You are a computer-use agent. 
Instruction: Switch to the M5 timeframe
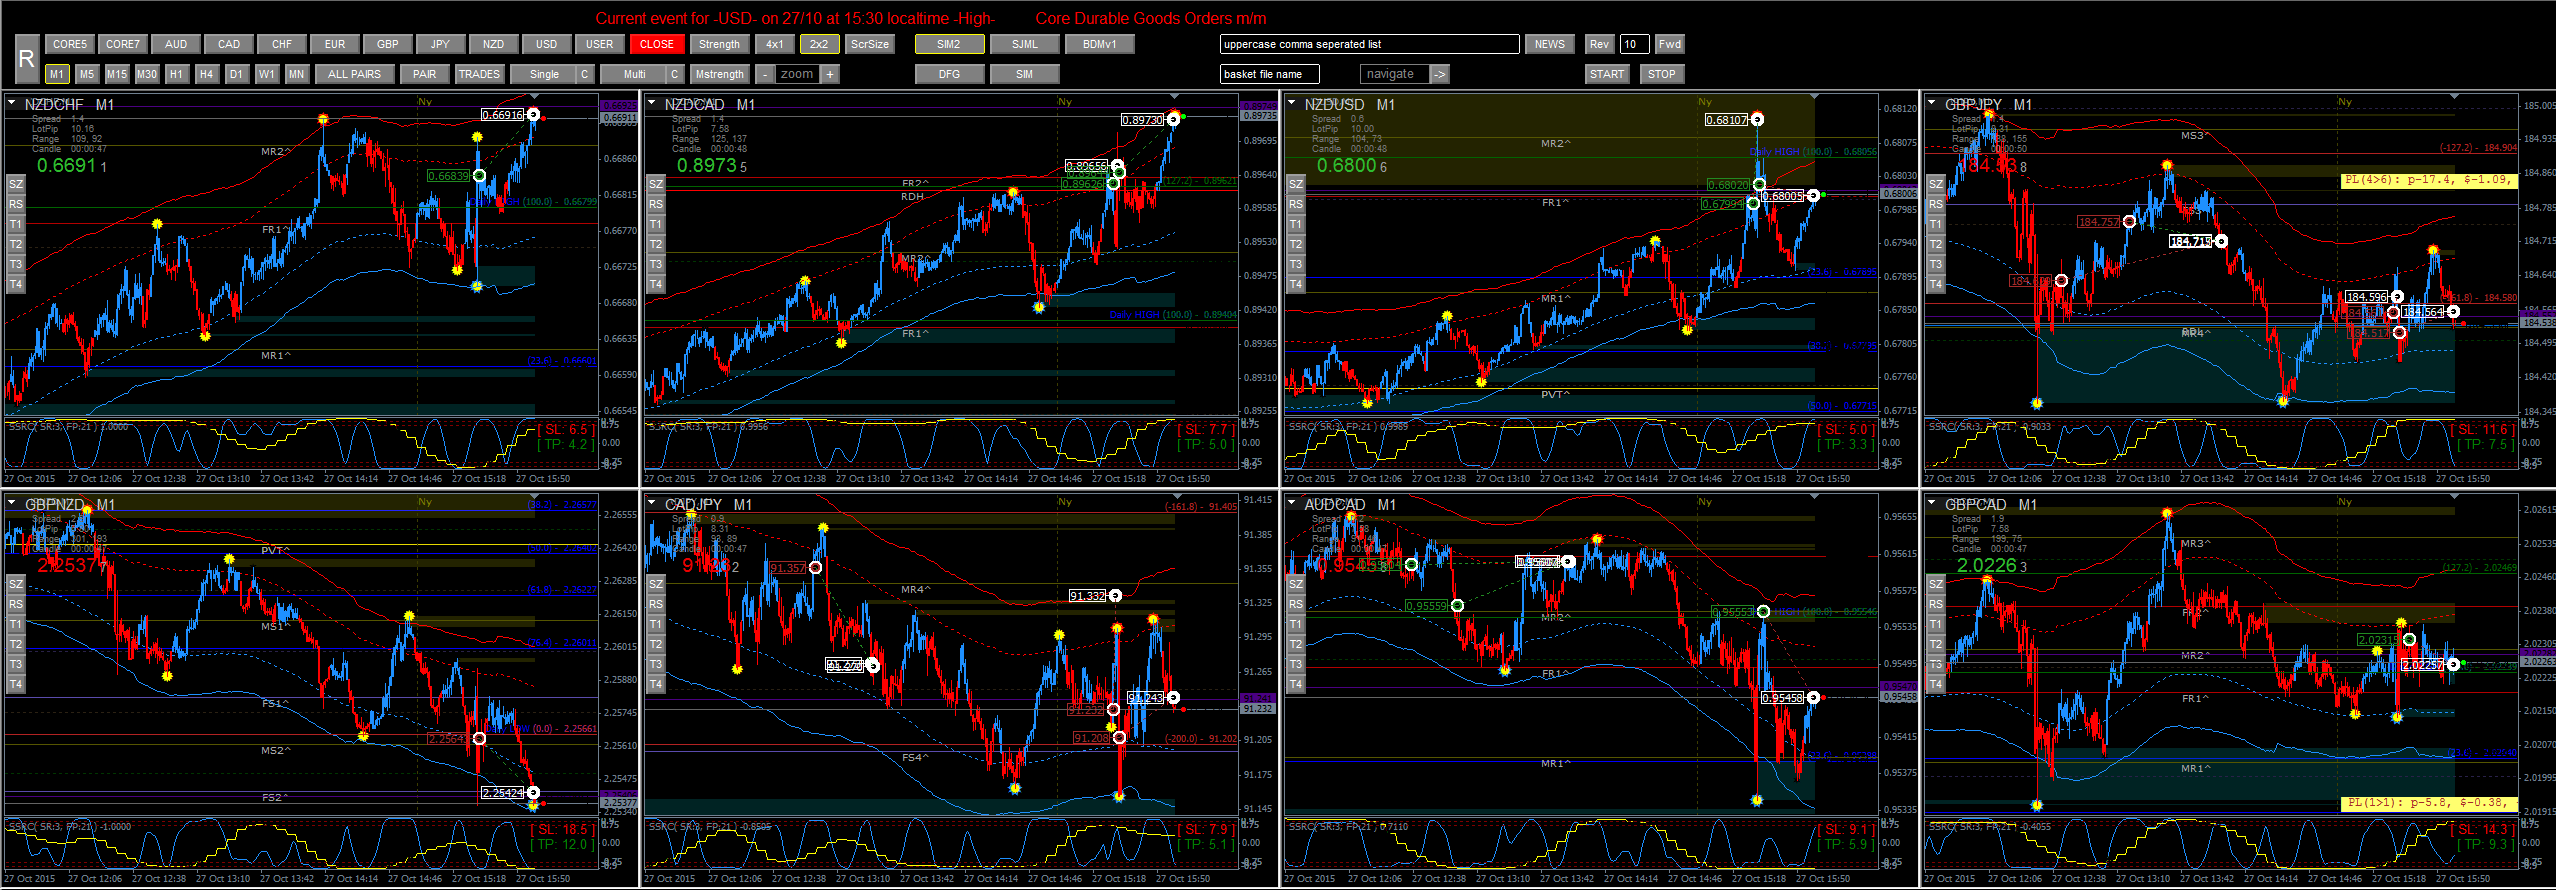87,74
